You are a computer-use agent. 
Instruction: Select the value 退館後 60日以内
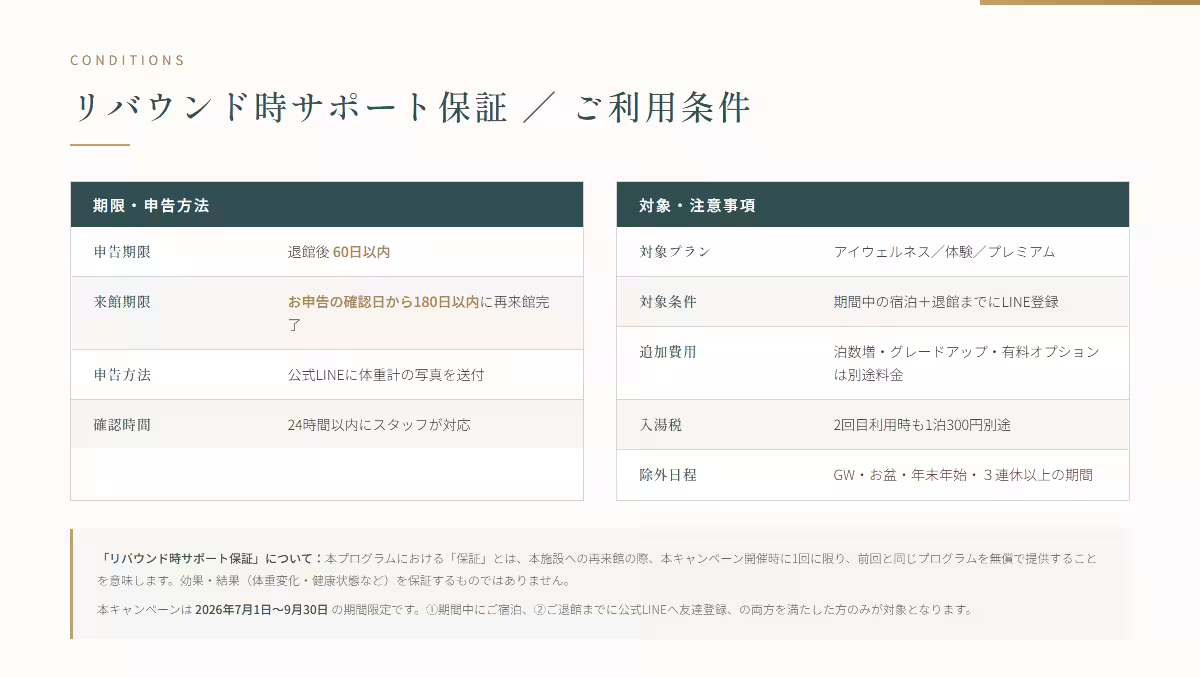[x=339, y=252]
